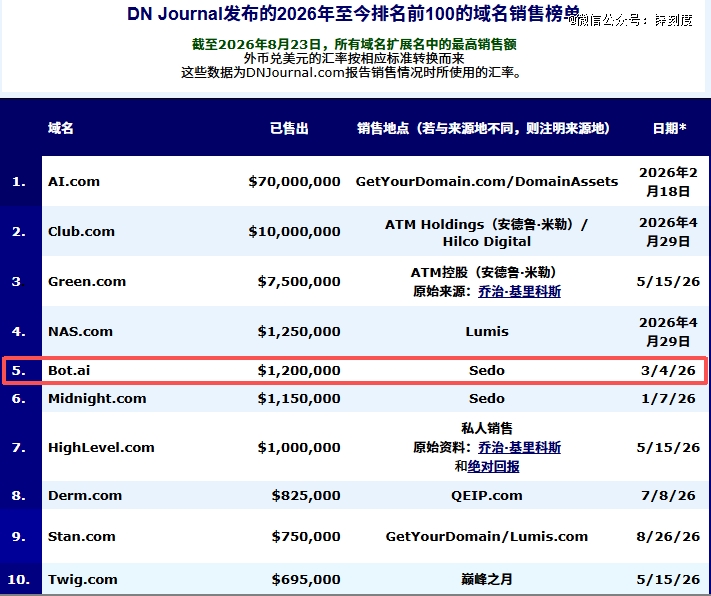Select the Stan.com domain entry
Image resolution: width=711 pixels, height=596 pixels.
click(x=82, y=537)
